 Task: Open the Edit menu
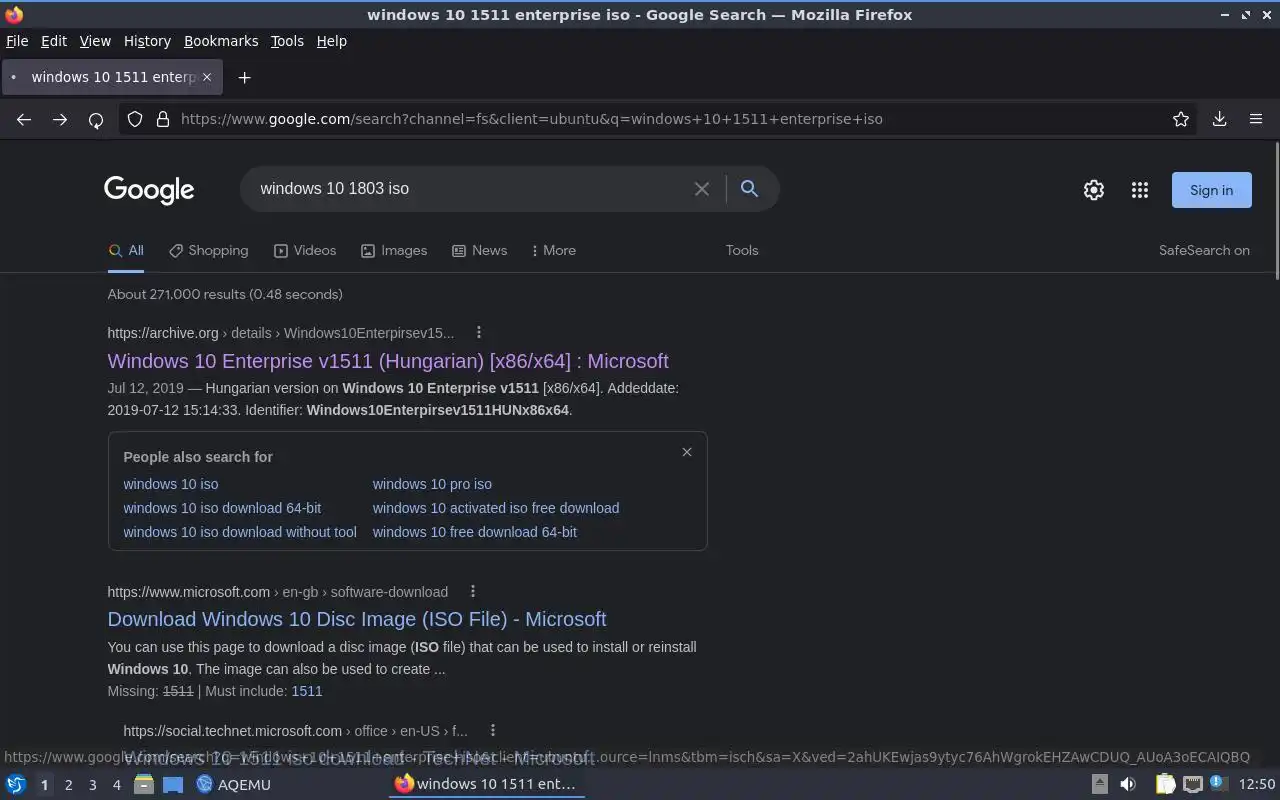click(x=54, y=41)
